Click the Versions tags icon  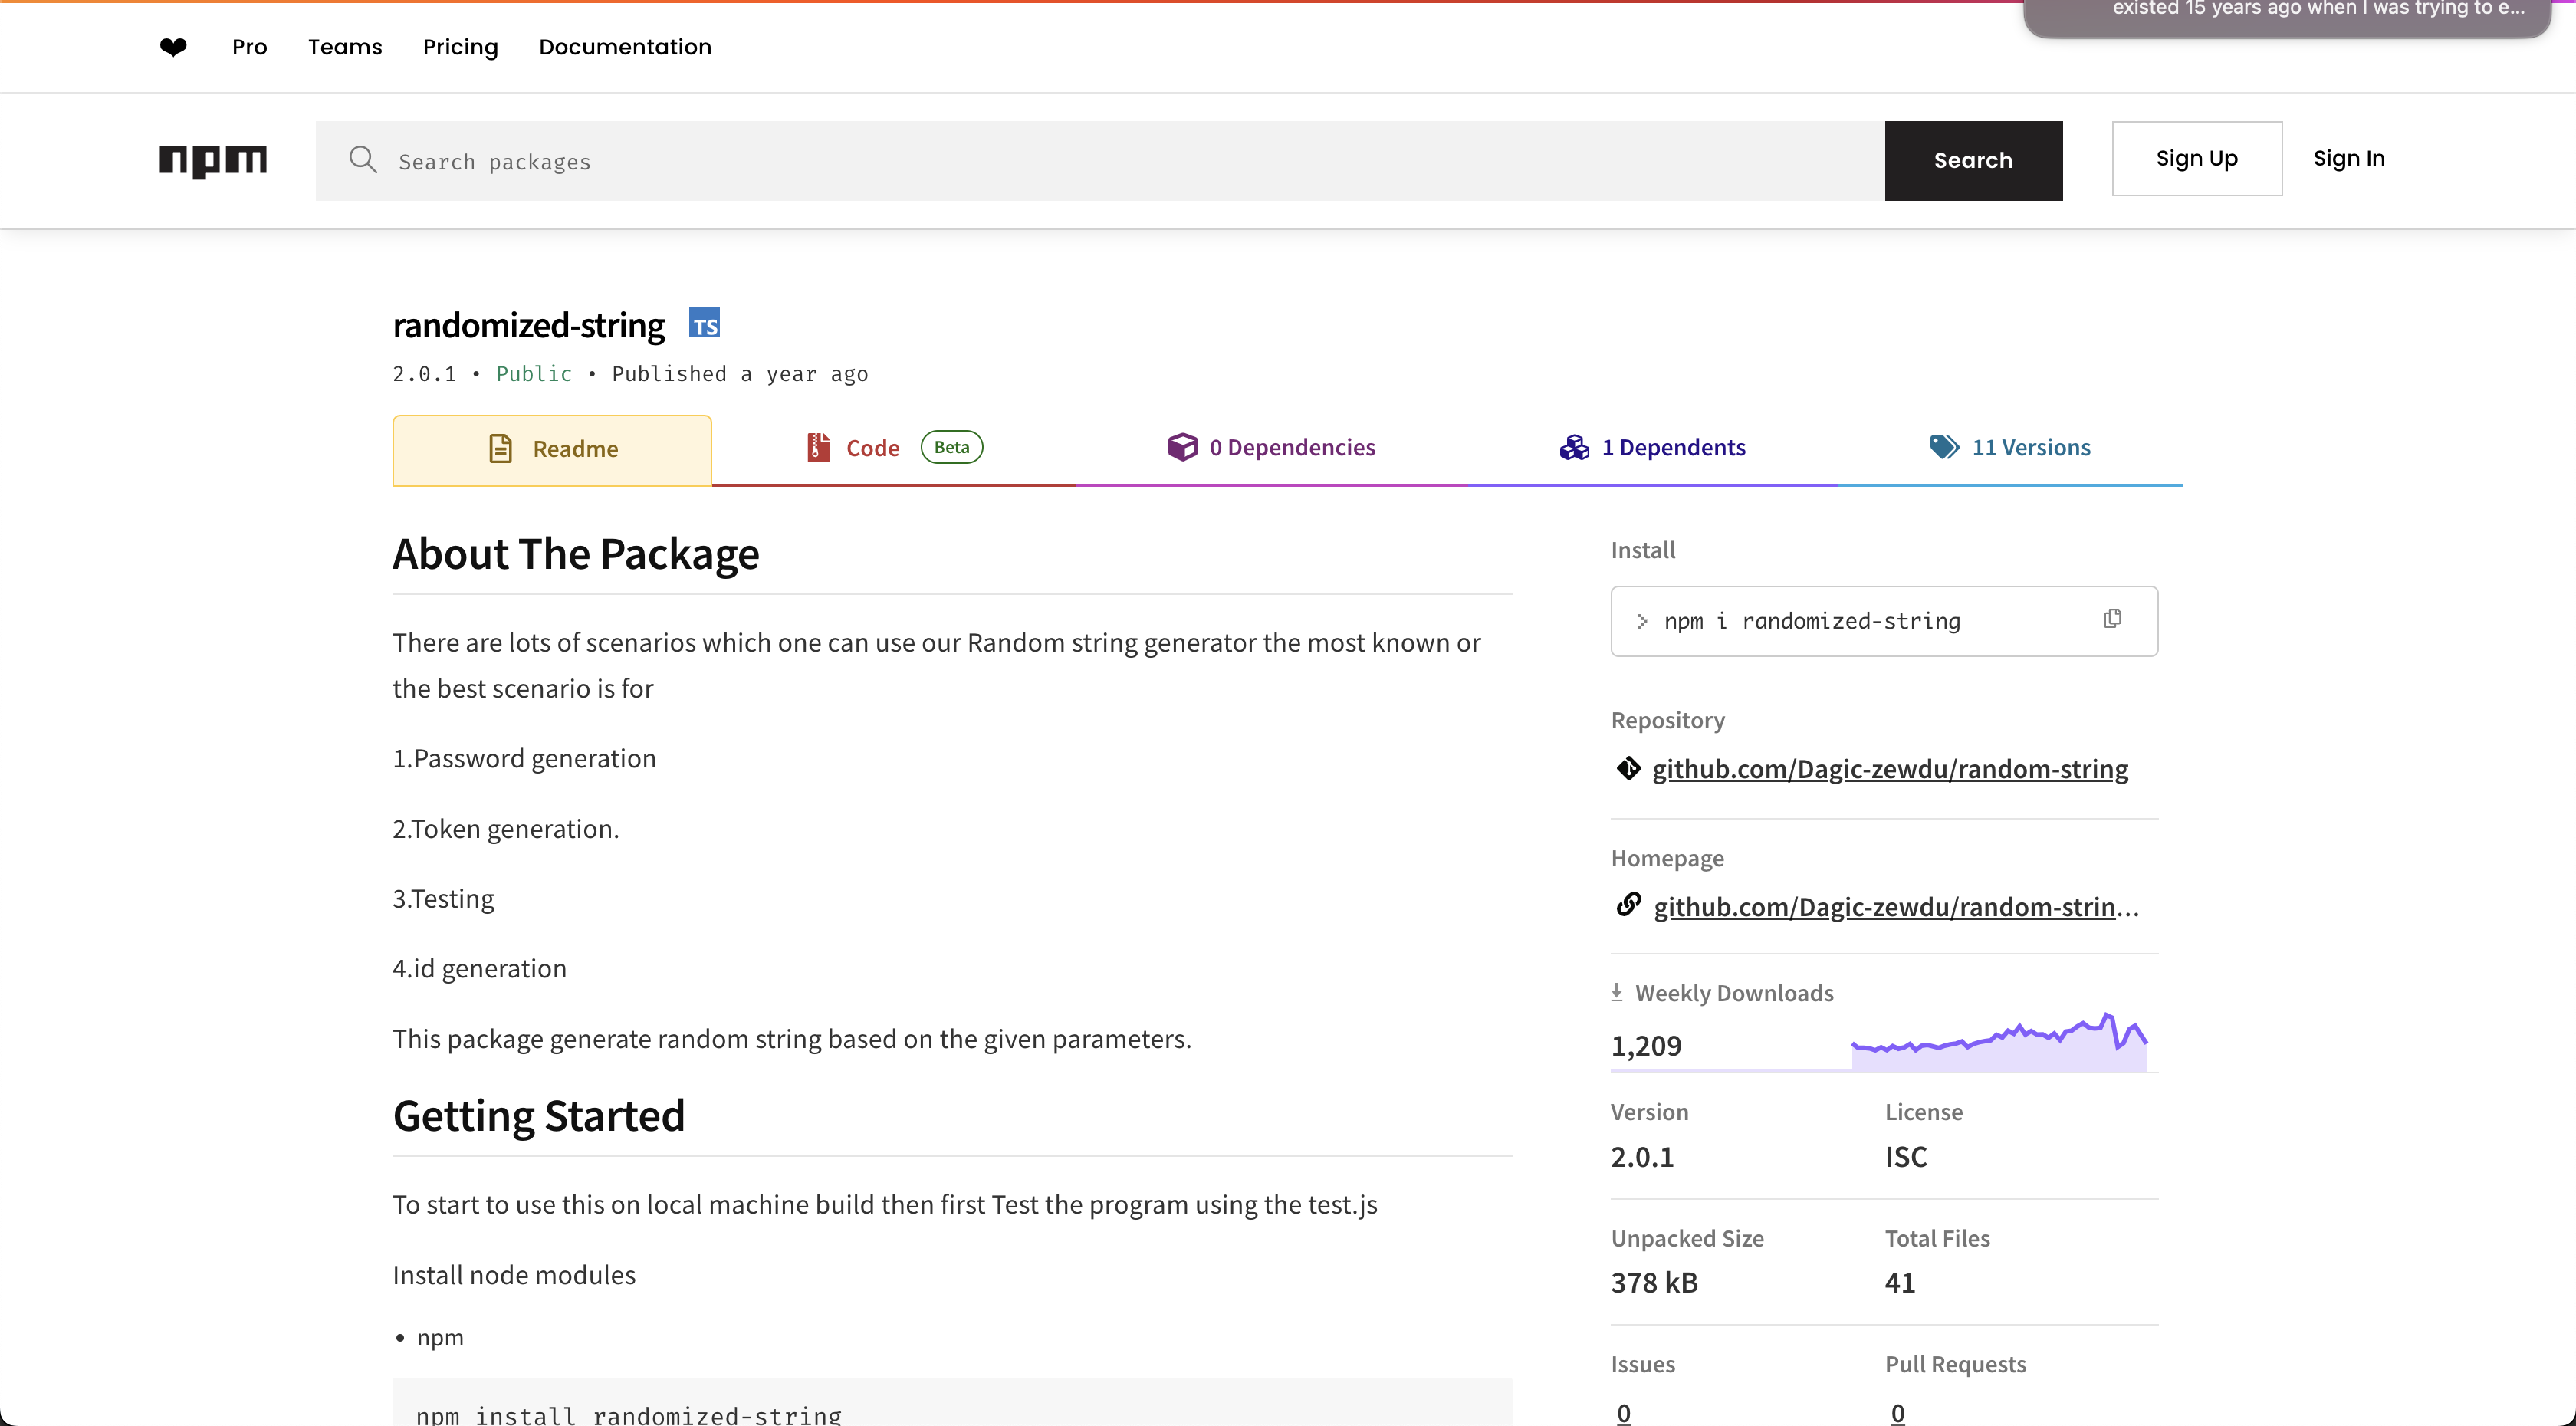[x=1944, y=447]
